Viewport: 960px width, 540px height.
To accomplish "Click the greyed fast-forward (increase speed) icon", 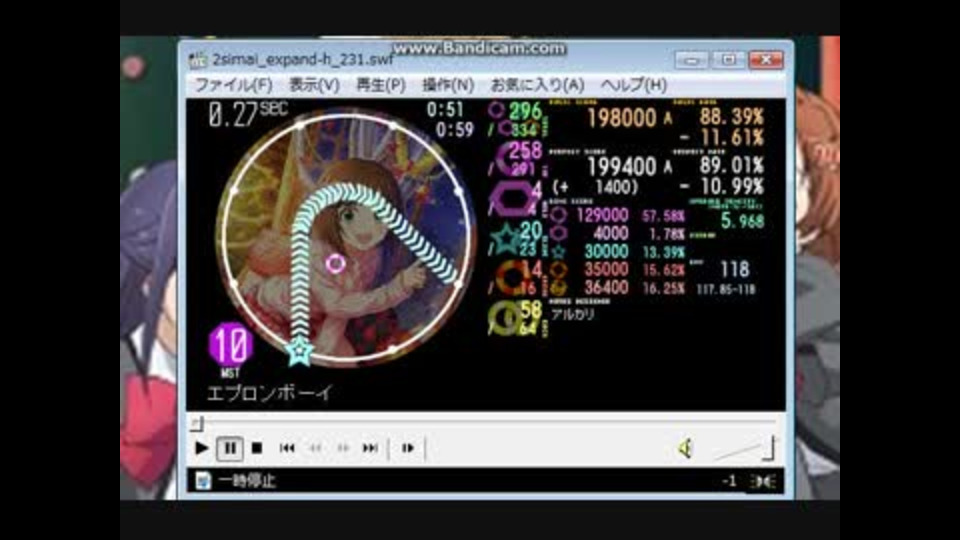I will coord(342,448).
